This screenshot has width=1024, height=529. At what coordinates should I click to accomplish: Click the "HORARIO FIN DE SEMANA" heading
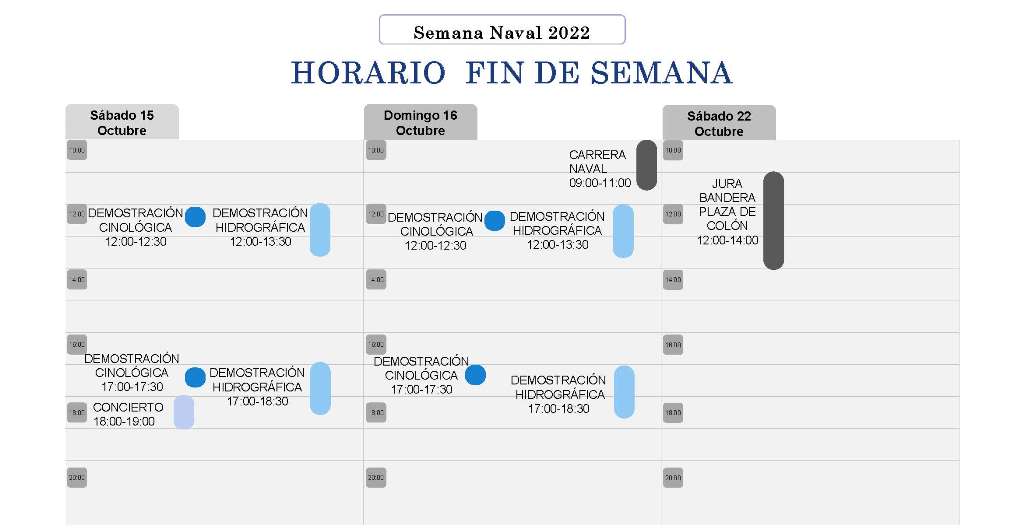(511, 73)
